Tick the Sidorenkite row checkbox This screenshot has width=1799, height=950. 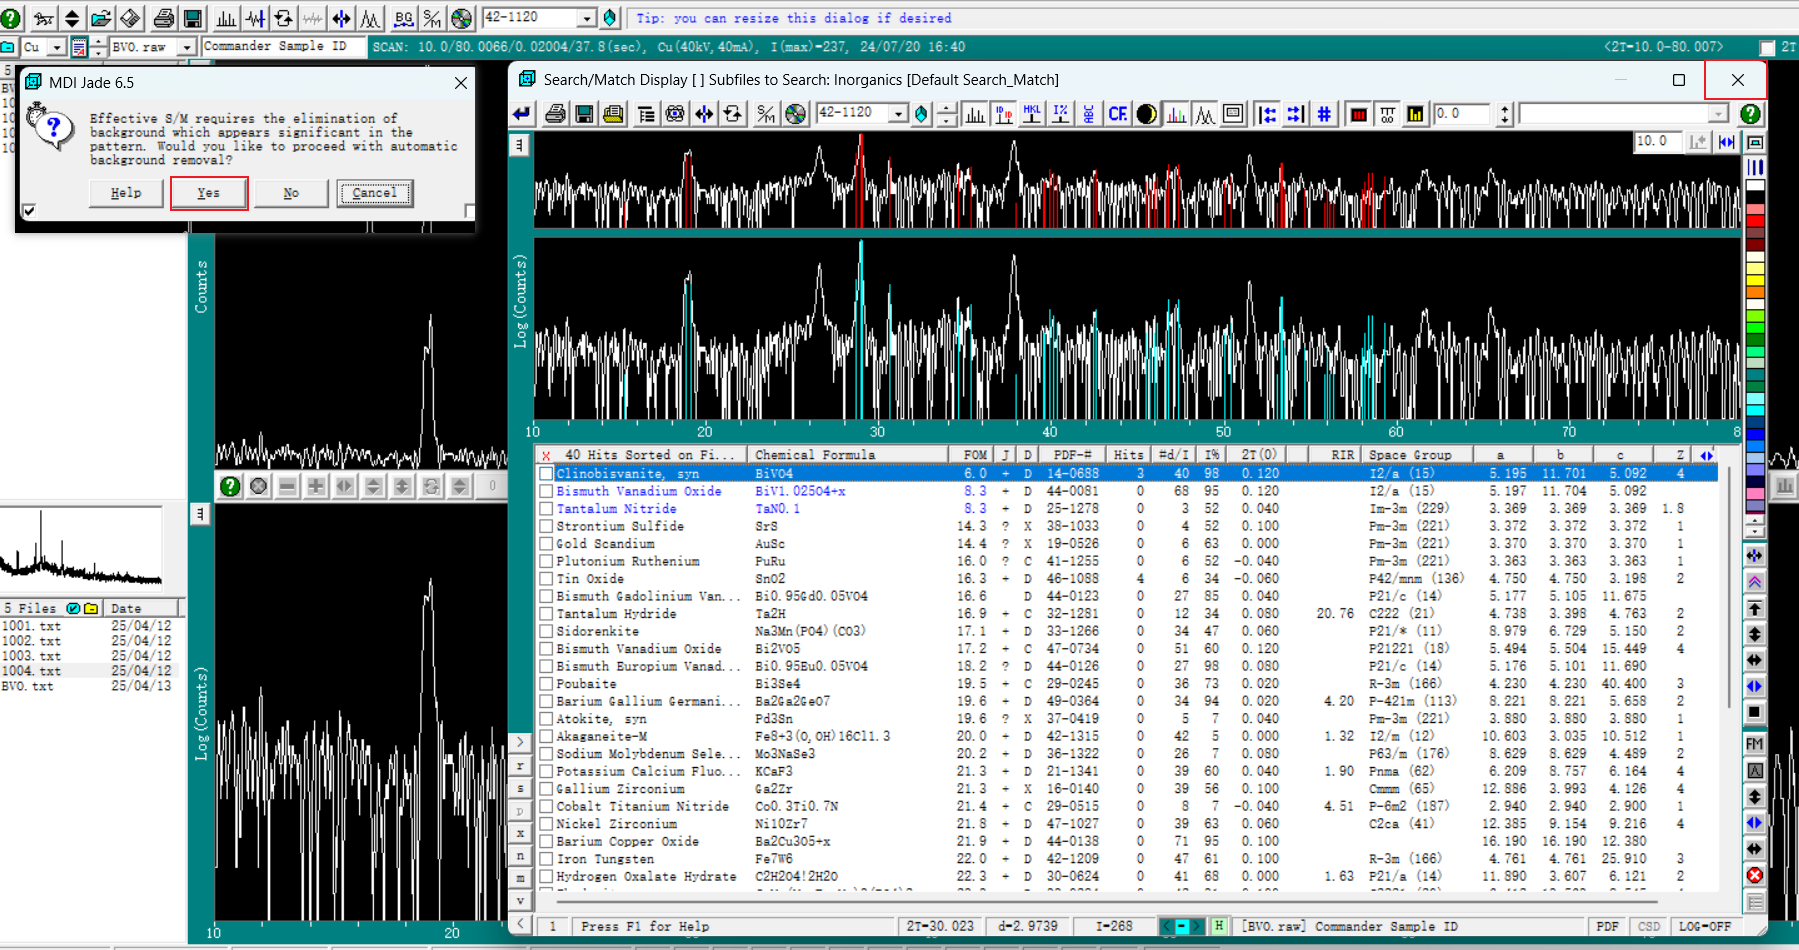(546, 631)
